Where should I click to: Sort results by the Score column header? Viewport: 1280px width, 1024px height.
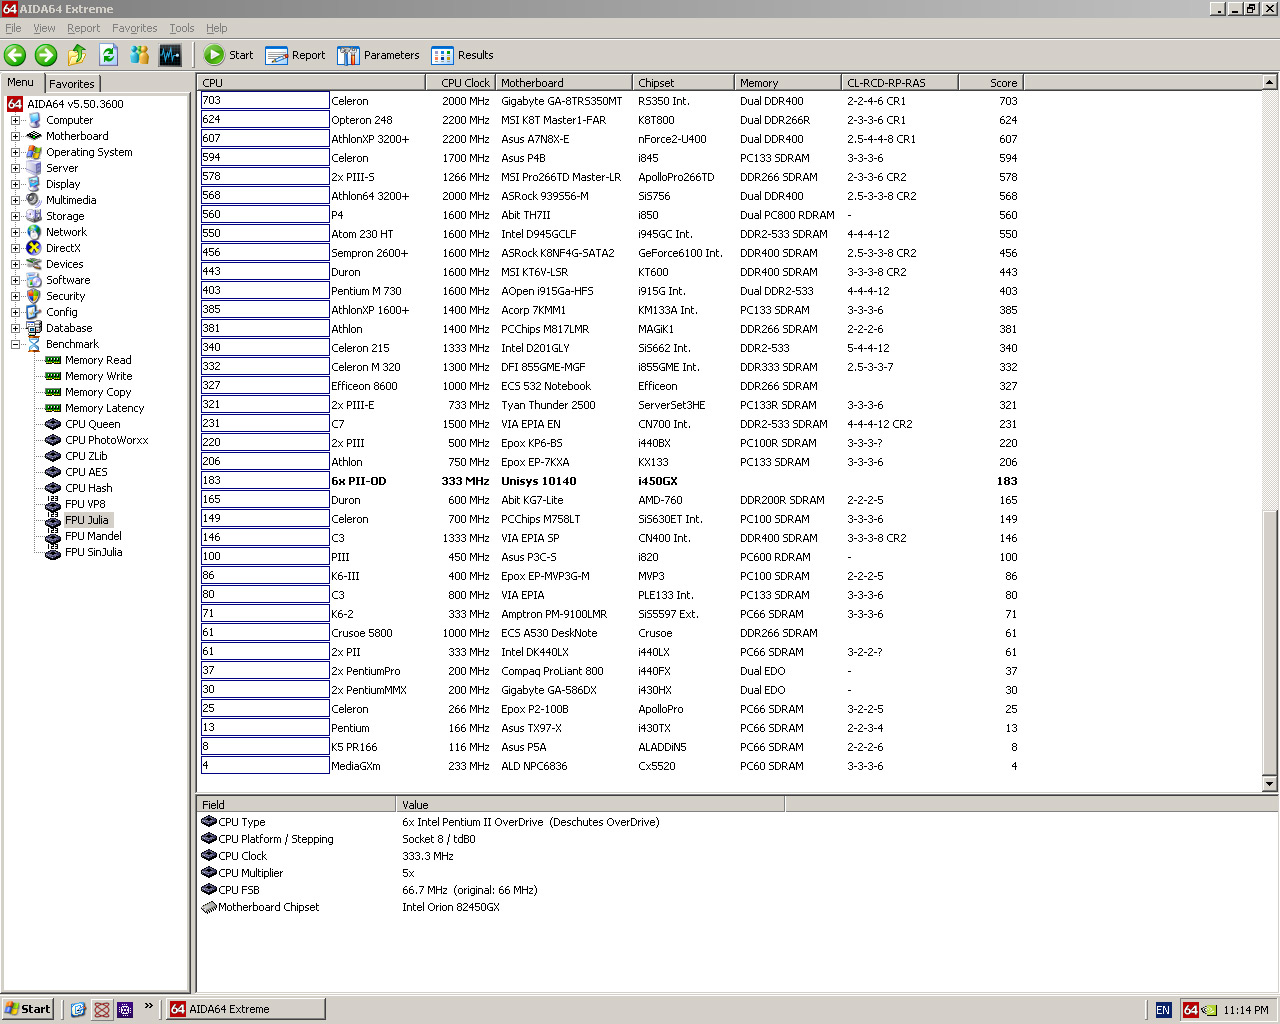point(989,83)
